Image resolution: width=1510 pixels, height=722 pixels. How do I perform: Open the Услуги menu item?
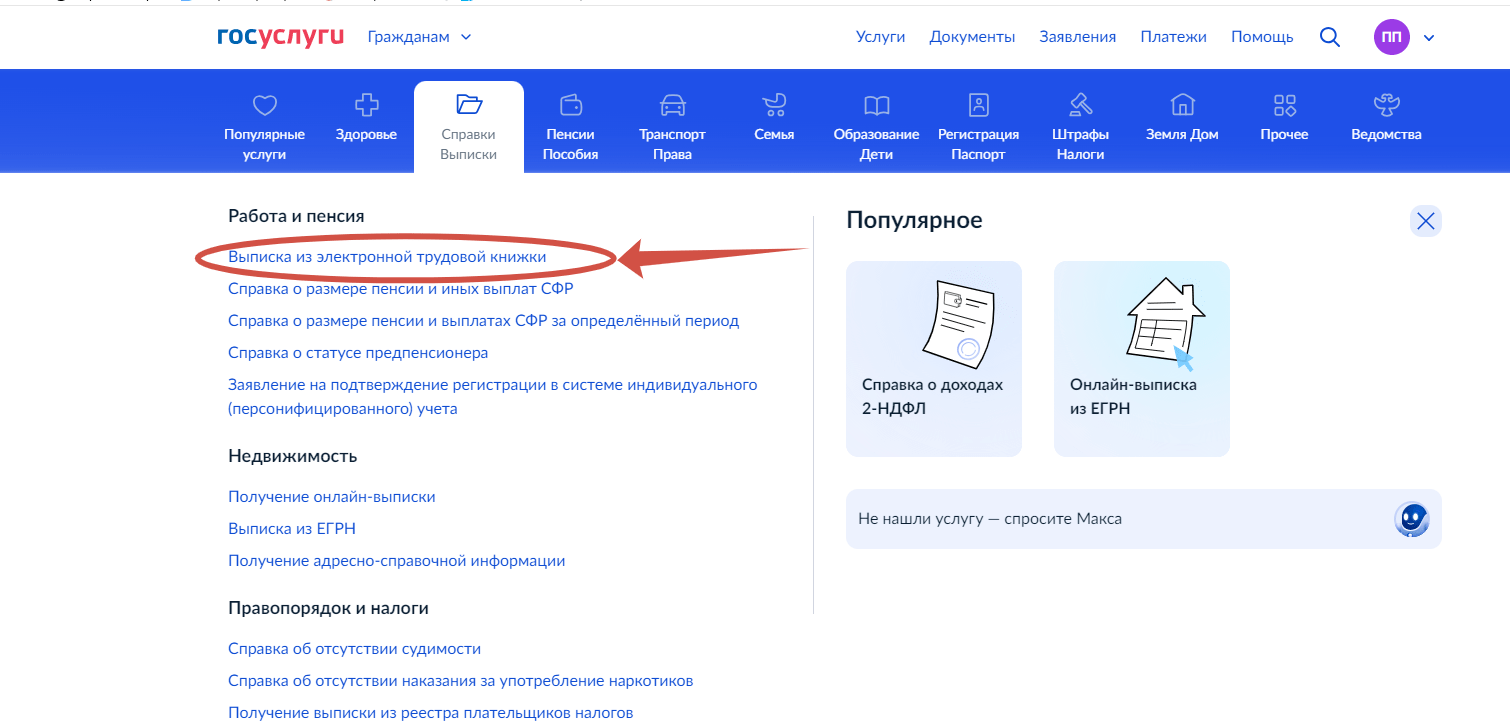click(881, 37)
